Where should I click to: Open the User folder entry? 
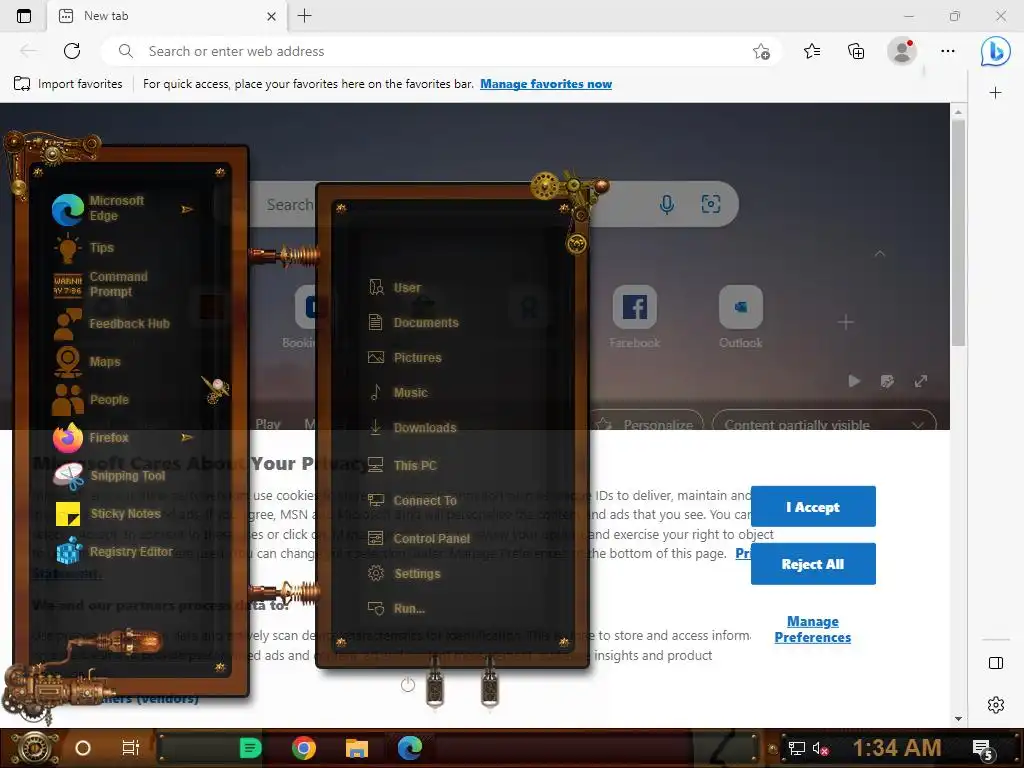click(395, 287)
